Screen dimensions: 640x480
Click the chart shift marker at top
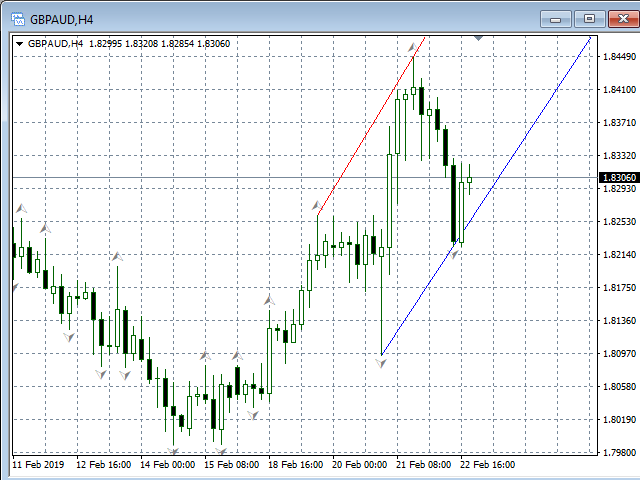click(478, 38)
